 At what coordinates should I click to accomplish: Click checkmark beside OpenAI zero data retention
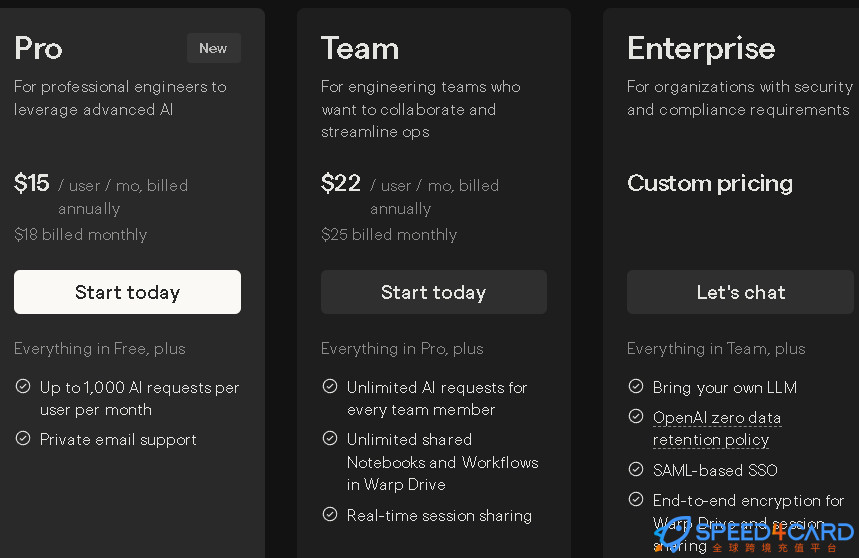point(636,417)
